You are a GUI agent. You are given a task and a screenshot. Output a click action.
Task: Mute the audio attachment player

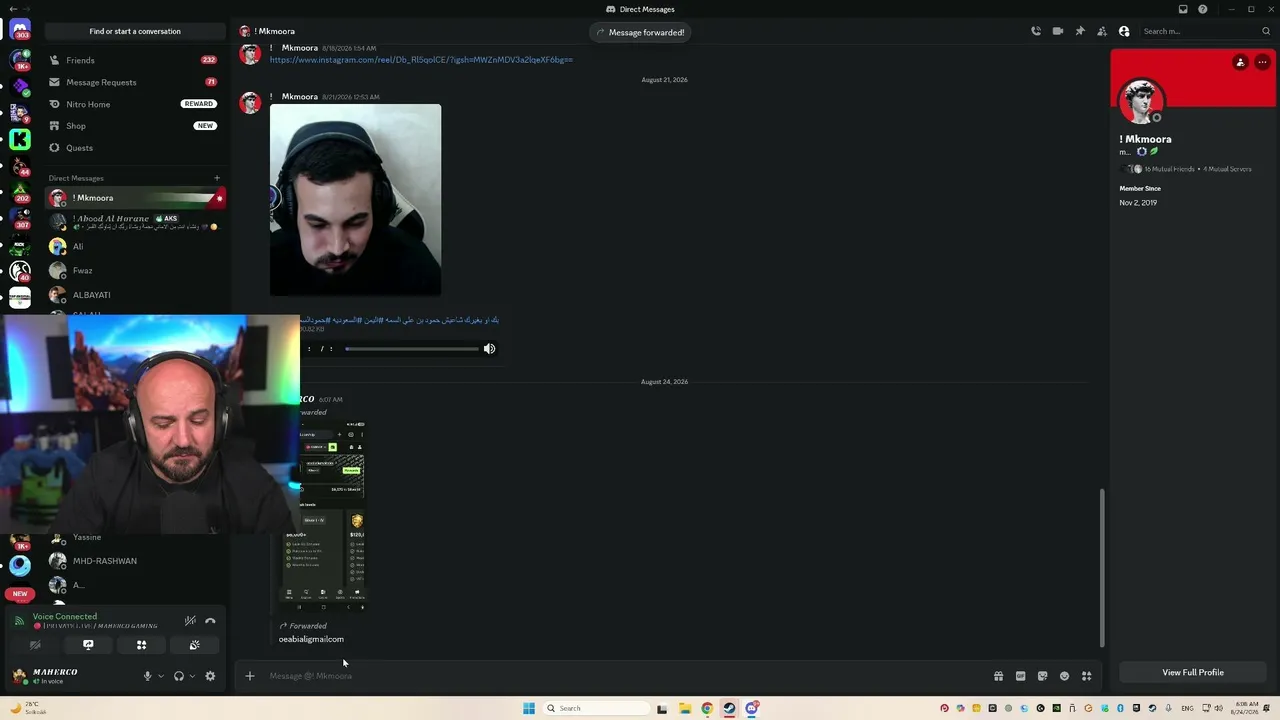point(489,348)
